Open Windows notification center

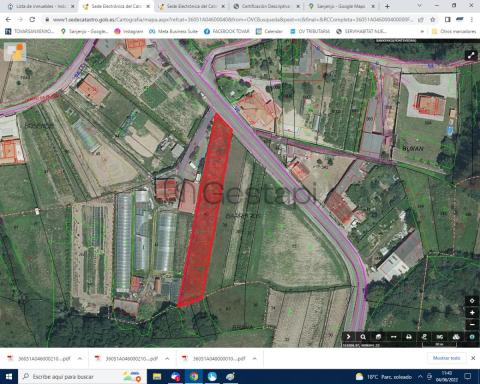[468, 377]
